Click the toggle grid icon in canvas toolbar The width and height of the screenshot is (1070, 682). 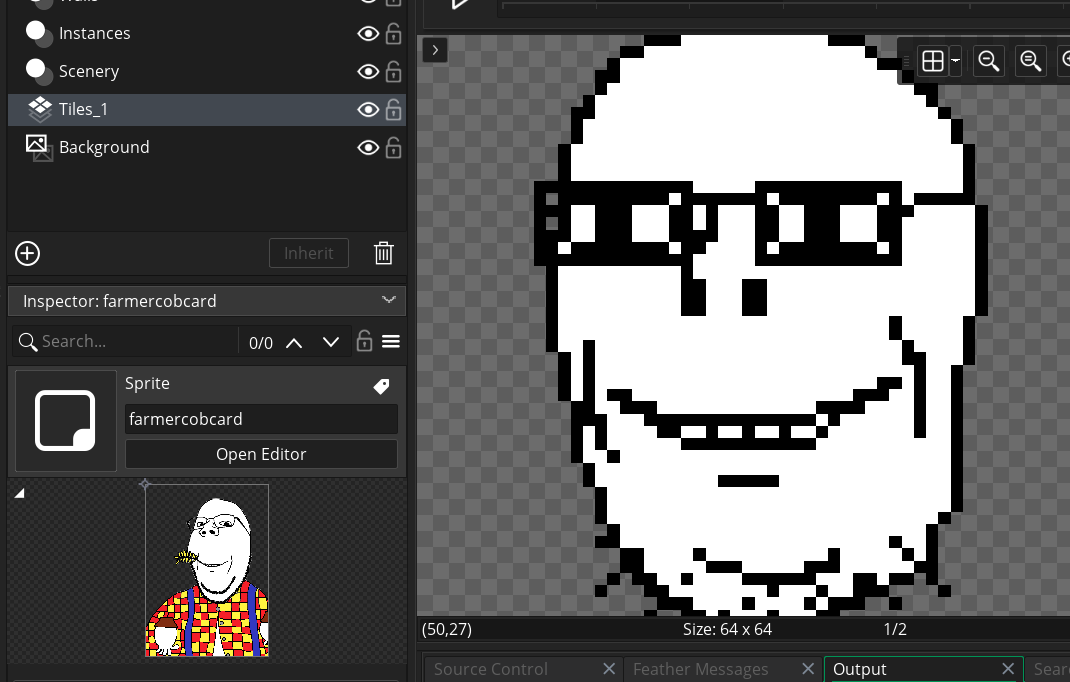tap(932, 62)
